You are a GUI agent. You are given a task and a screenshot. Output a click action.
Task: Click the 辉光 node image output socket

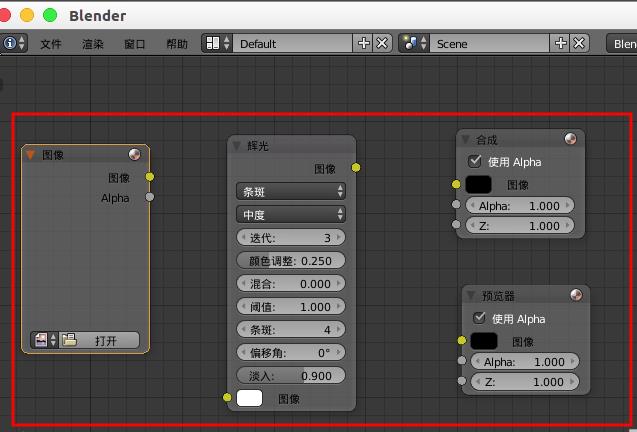coord(356,167)
